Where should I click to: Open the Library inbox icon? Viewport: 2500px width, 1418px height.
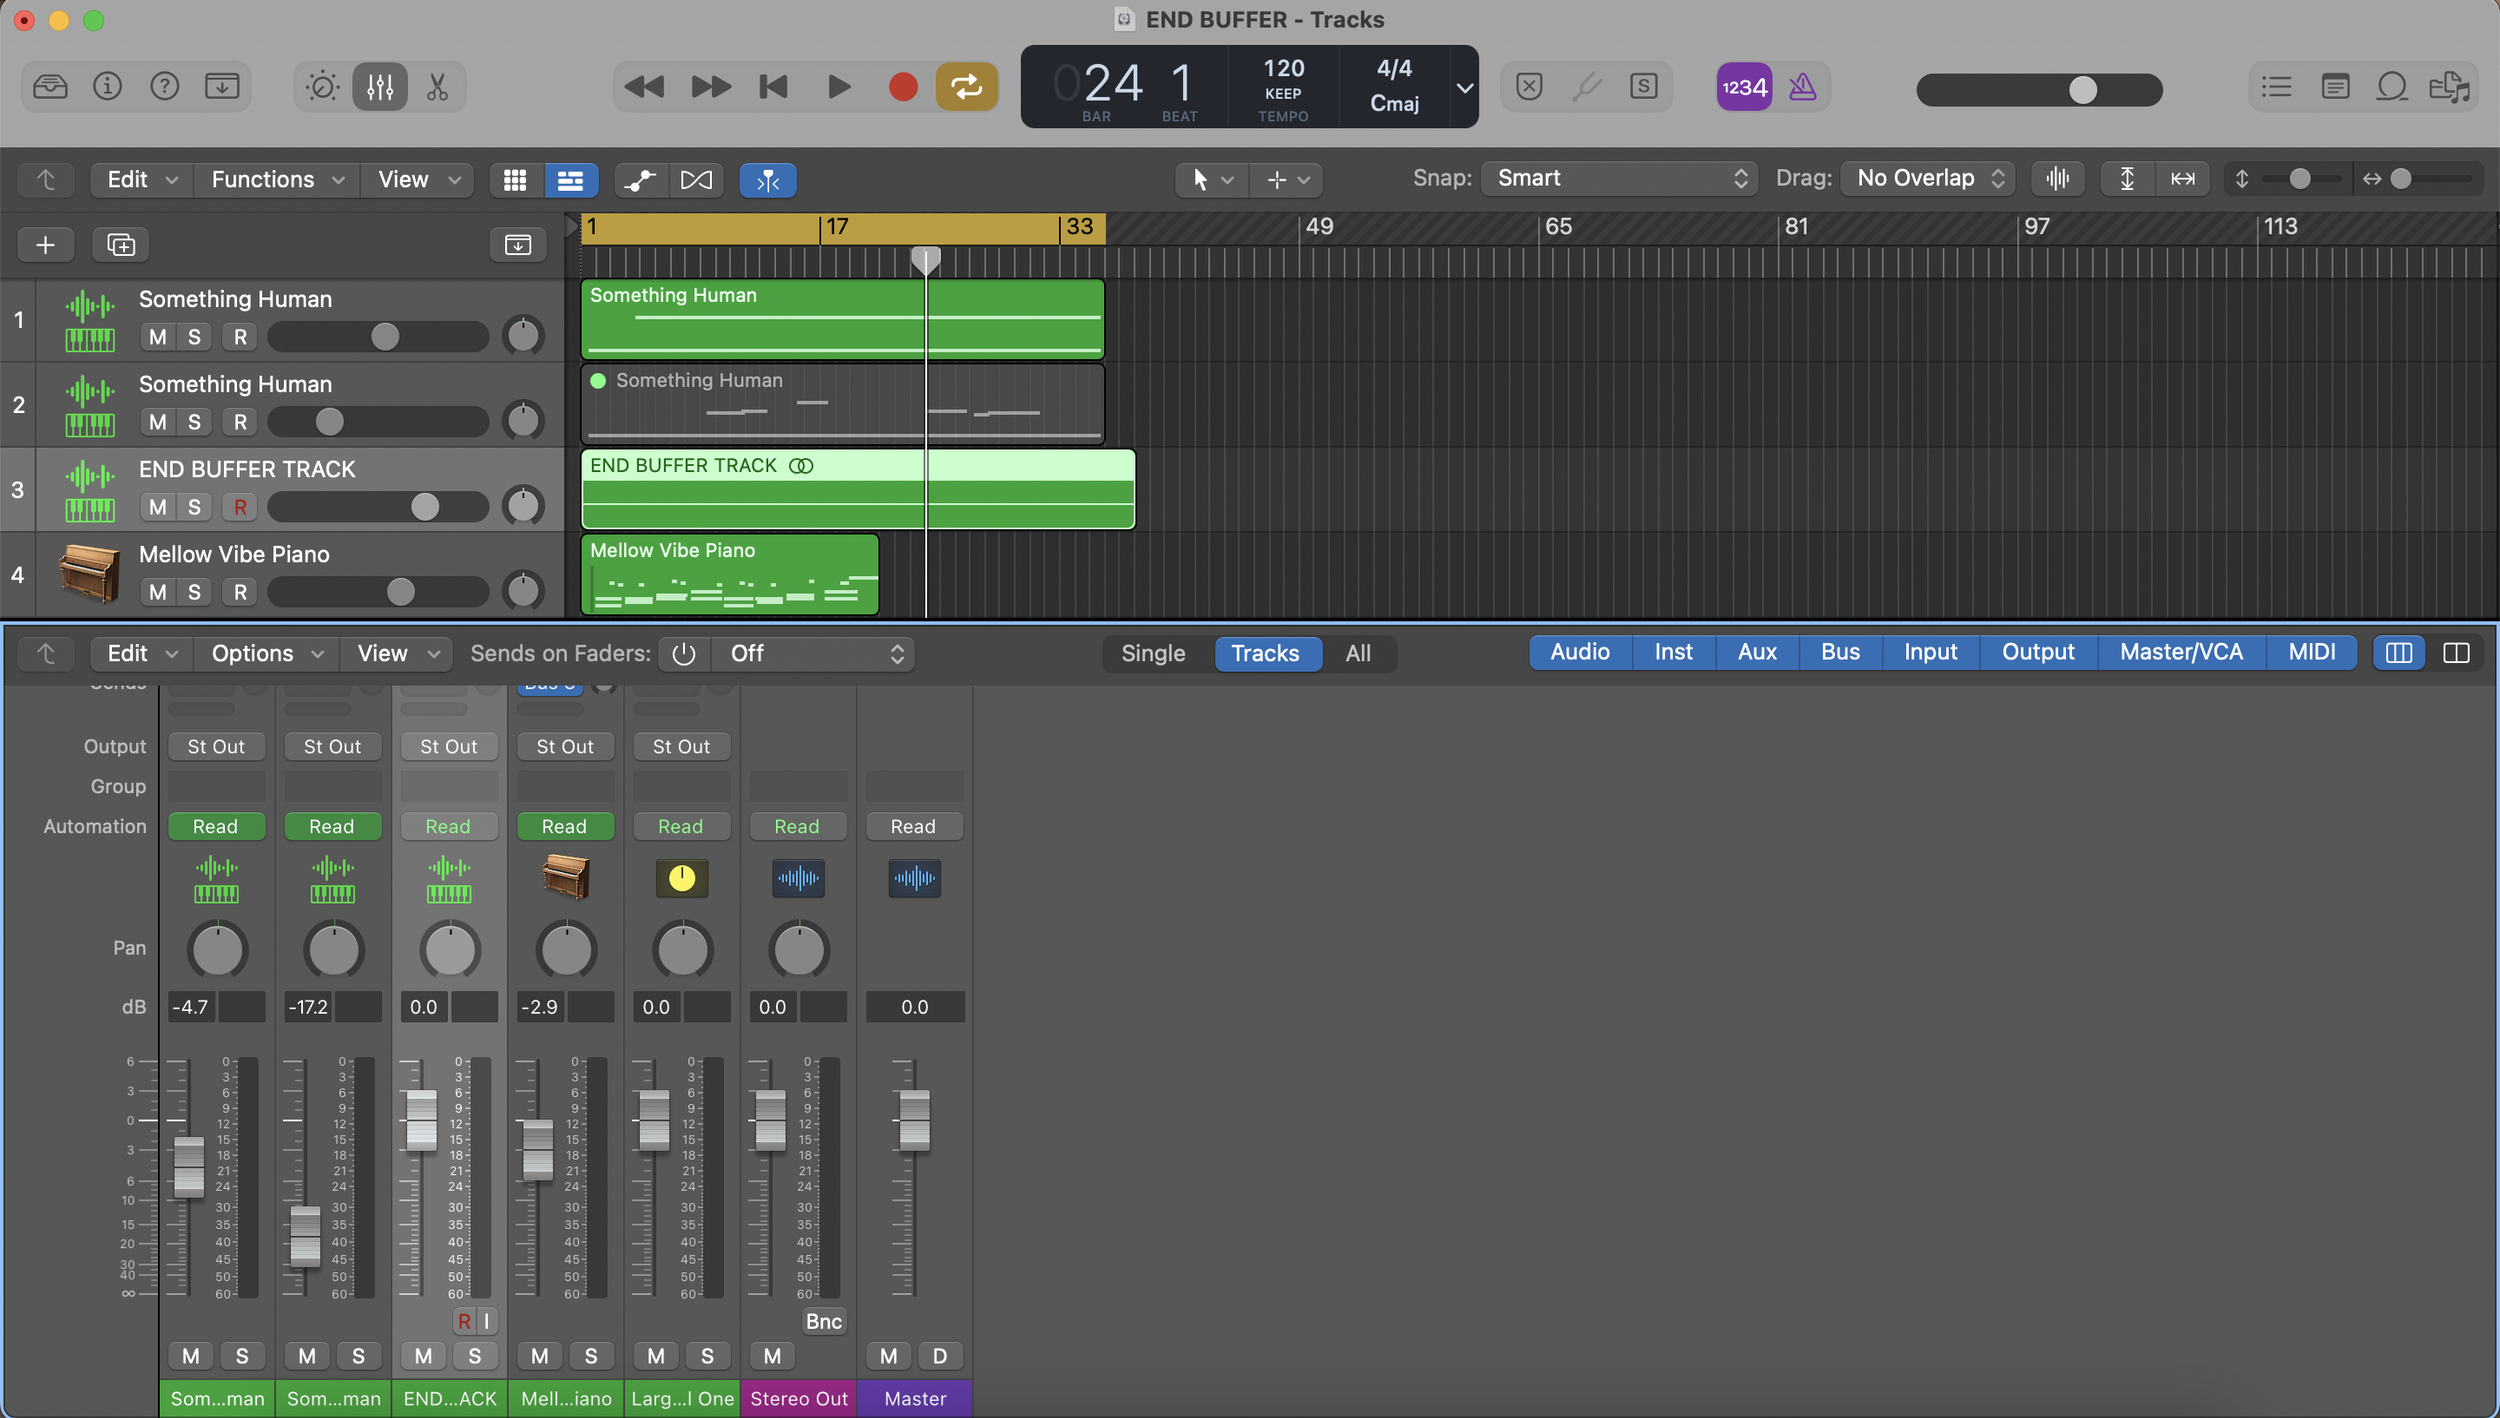(x=50, y=88)
